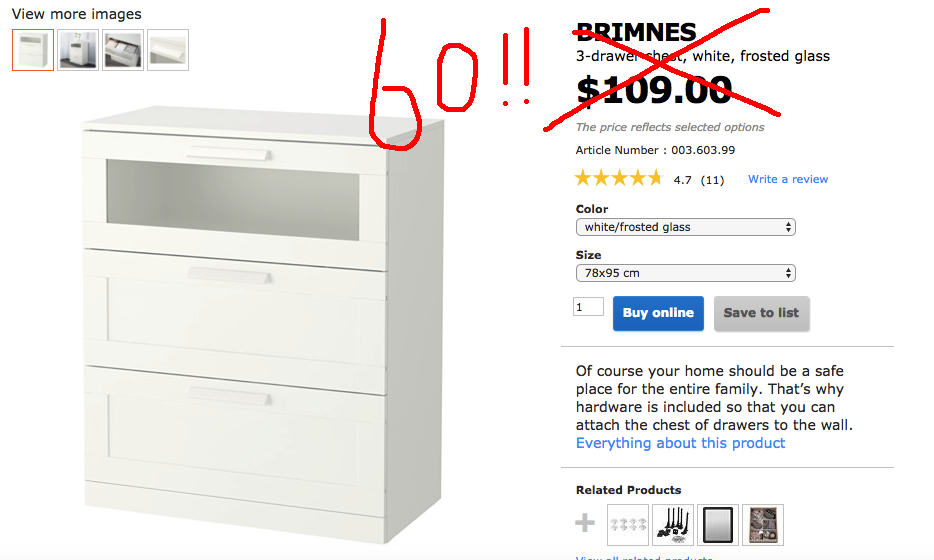This screenshot has width=934, height=560.
Task: Focus the quantity input field
Action: 589,307
